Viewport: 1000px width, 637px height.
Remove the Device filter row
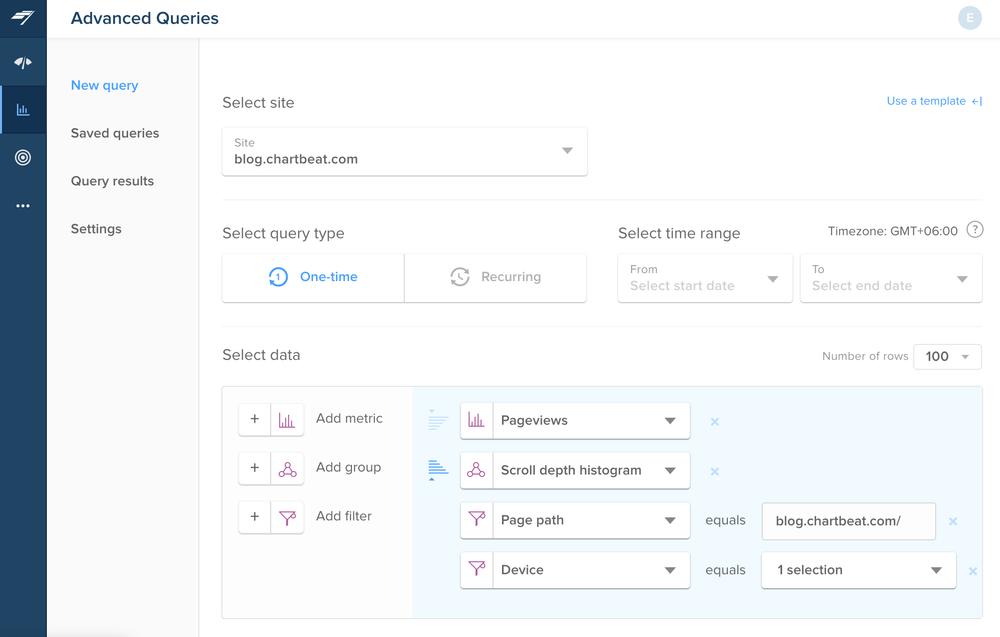[x=973, y=571]
